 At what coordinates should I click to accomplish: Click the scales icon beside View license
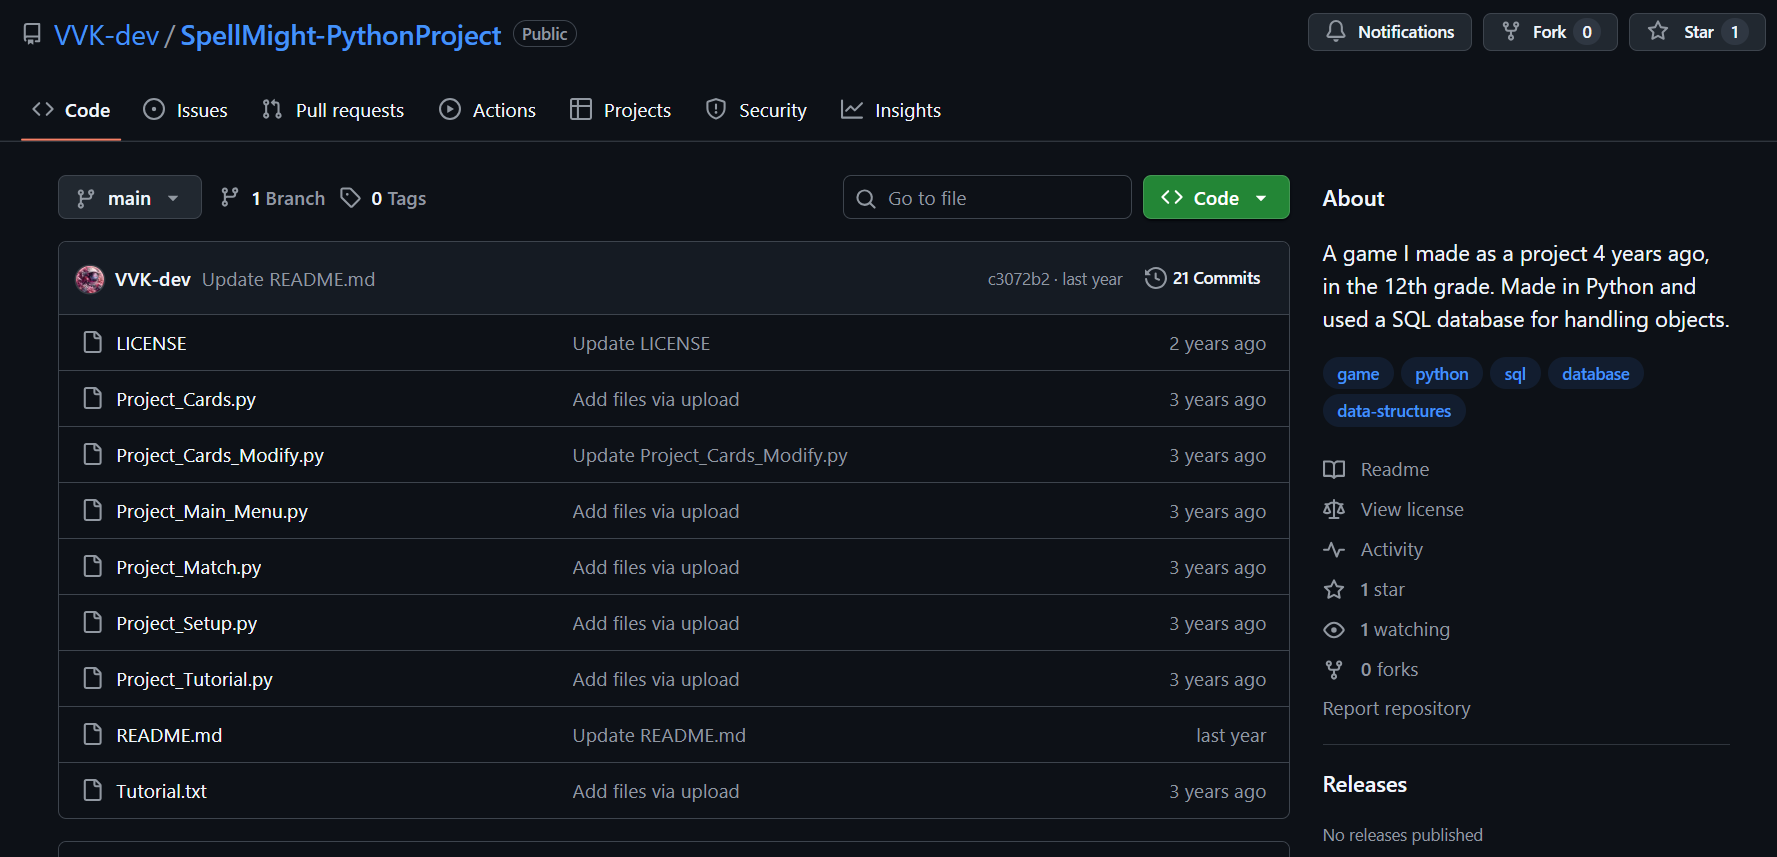1334,510
